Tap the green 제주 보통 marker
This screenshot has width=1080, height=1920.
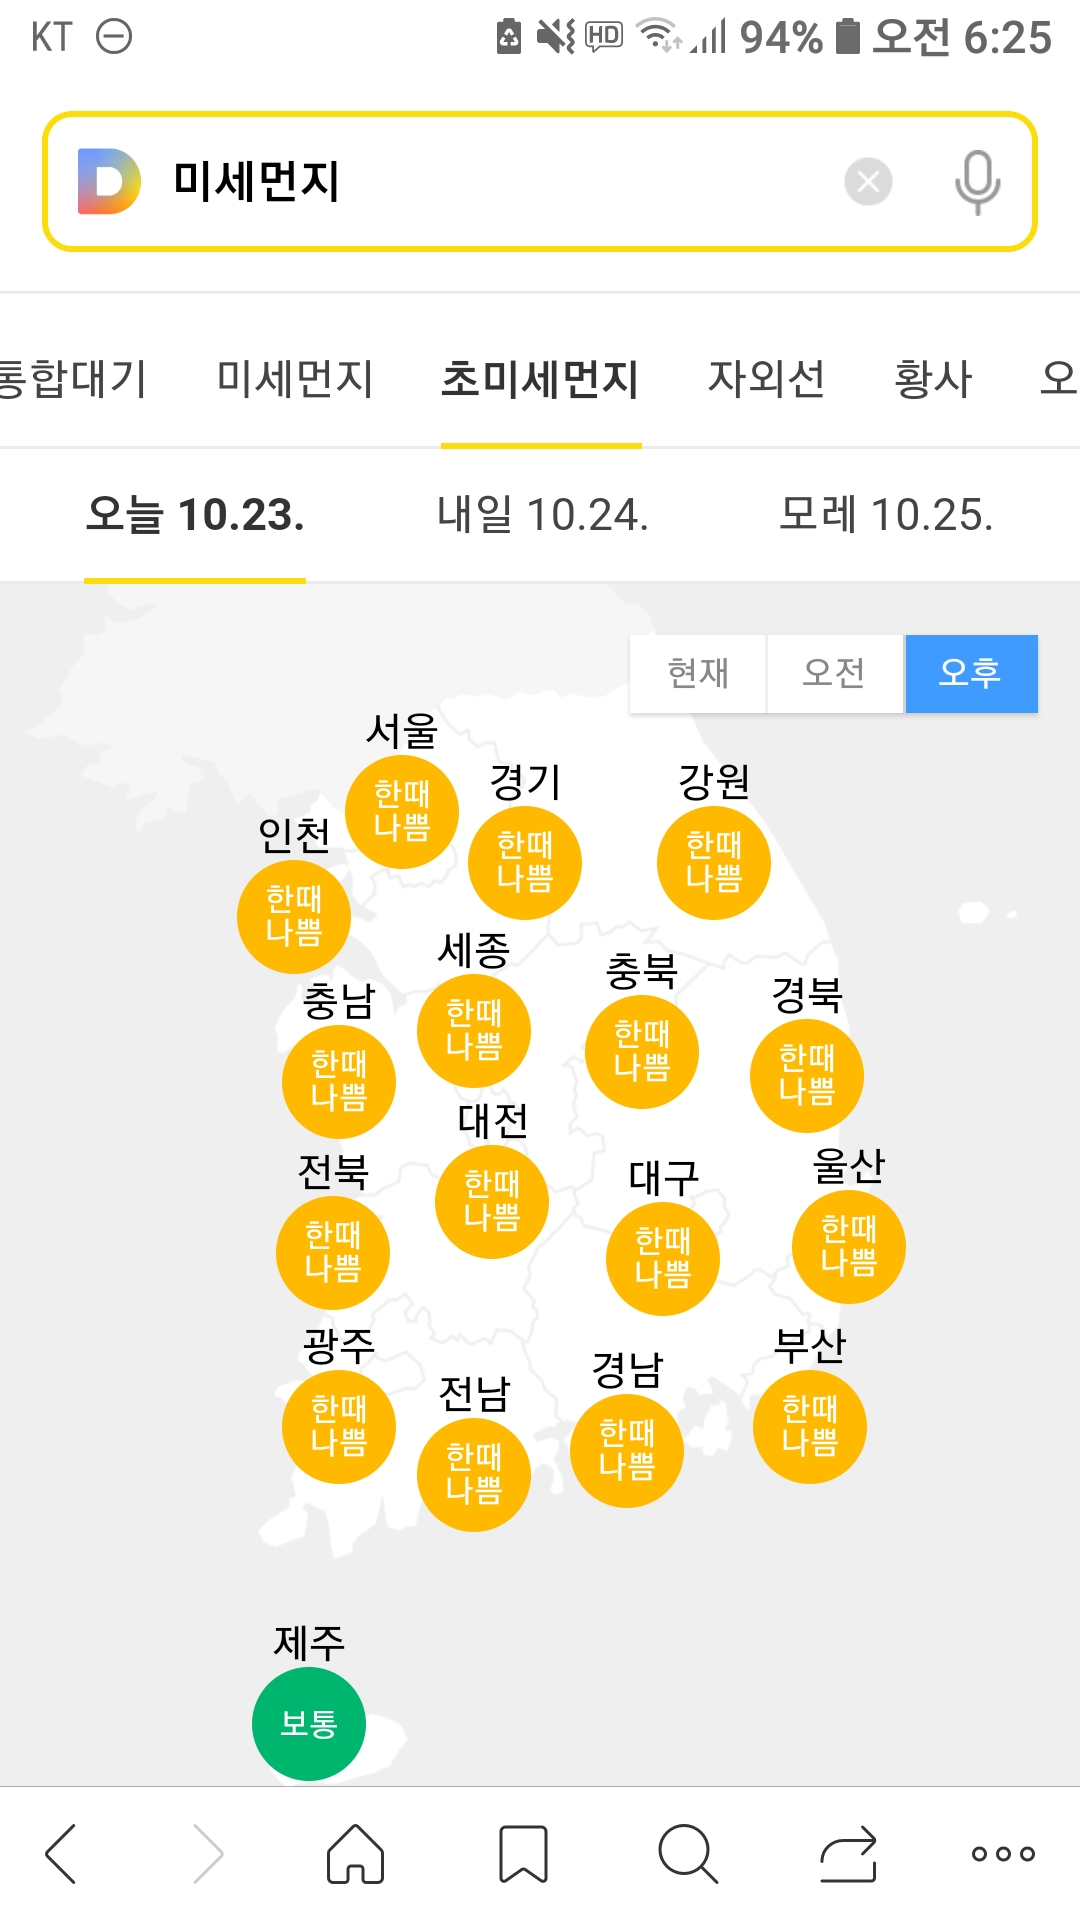point(309,1723)
